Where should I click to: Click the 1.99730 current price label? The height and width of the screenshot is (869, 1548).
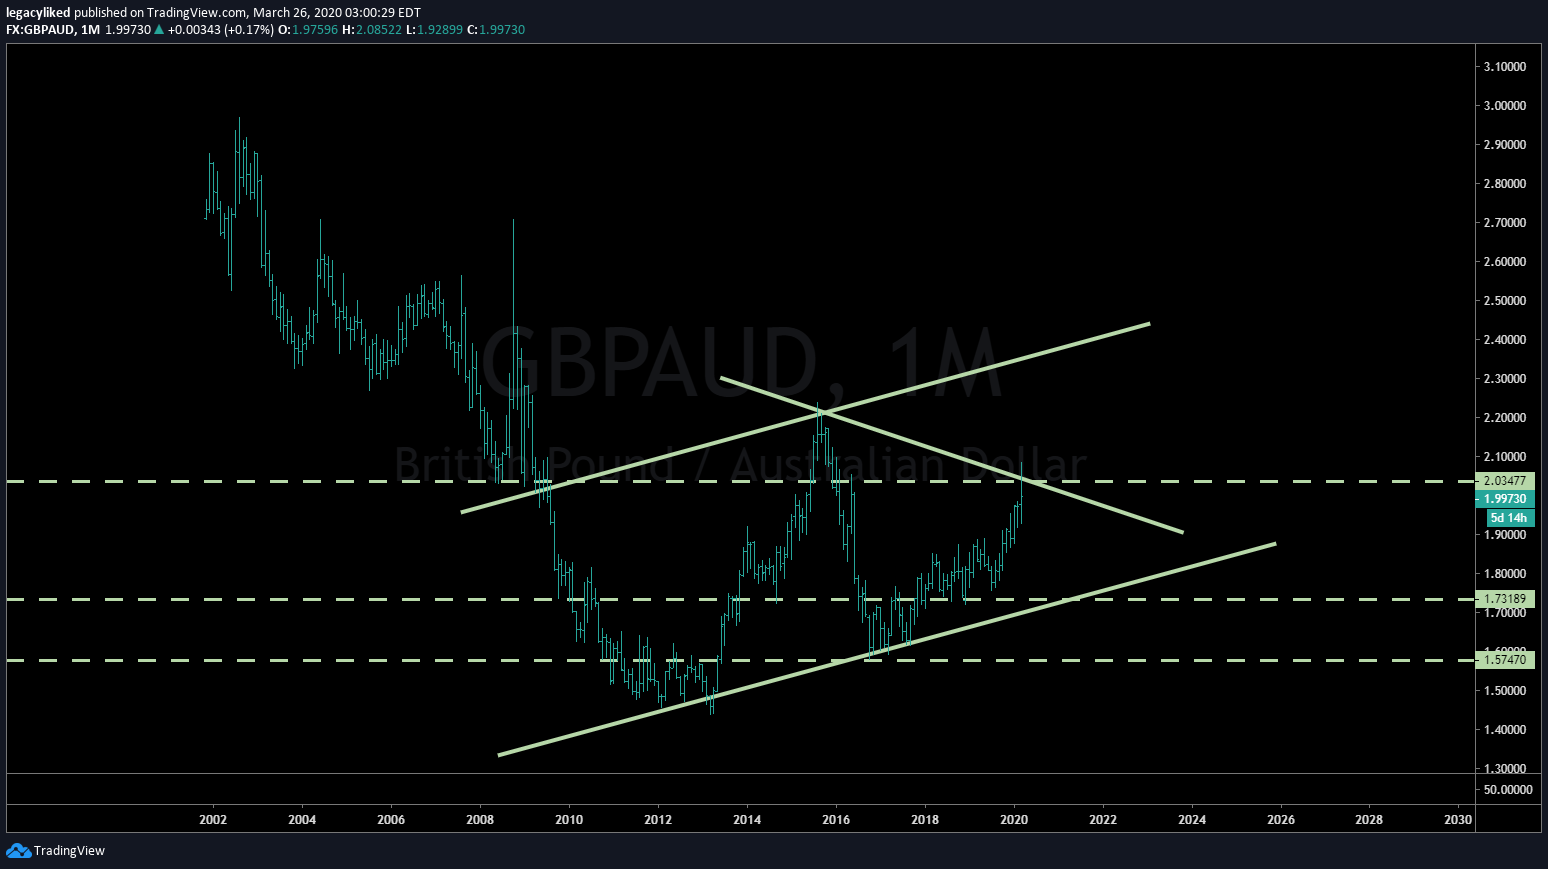tap(1505, 499)
